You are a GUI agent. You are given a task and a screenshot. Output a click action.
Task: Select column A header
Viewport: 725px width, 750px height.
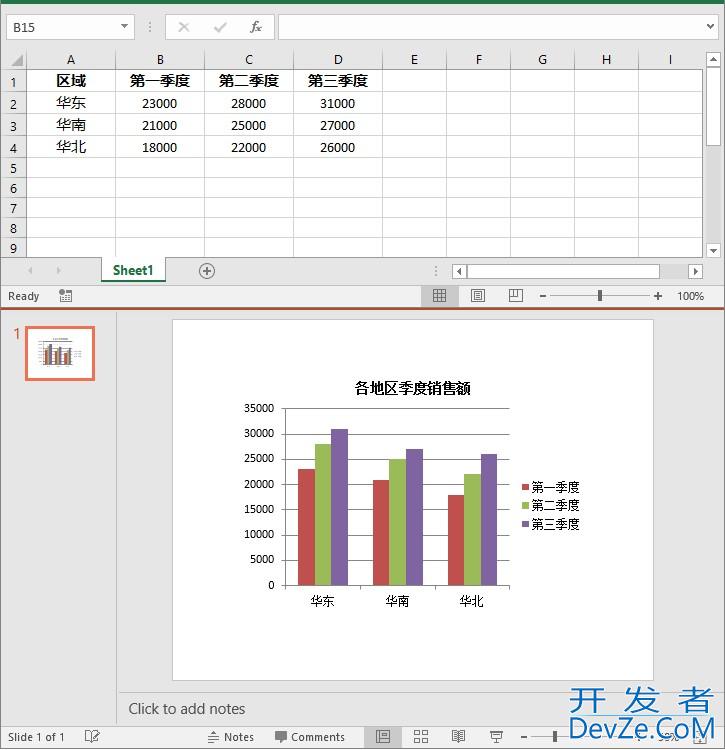tap(71, 60)
